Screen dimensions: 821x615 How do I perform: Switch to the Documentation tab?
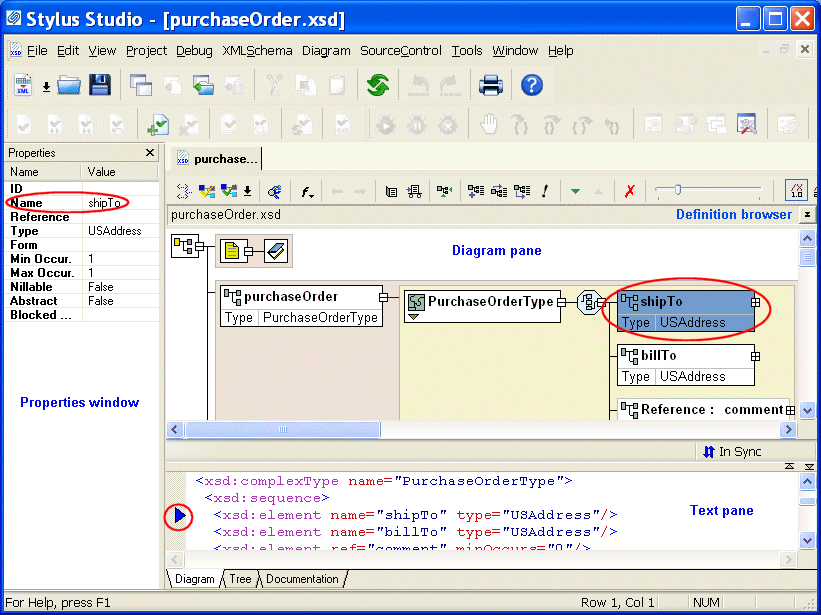coord(302,579)
